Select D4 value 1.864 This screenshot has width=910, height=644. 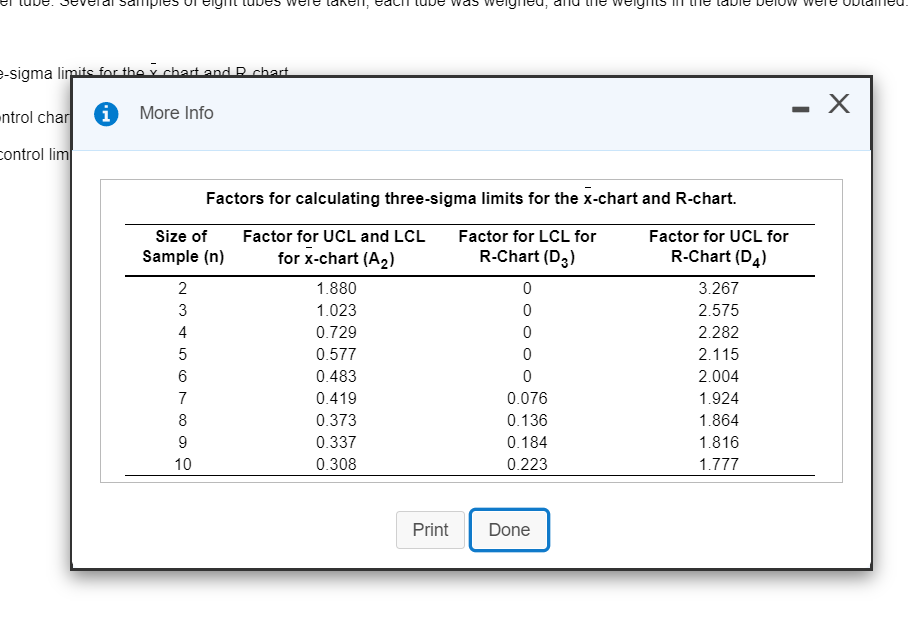pyautogui.click(x=718, y=421)
